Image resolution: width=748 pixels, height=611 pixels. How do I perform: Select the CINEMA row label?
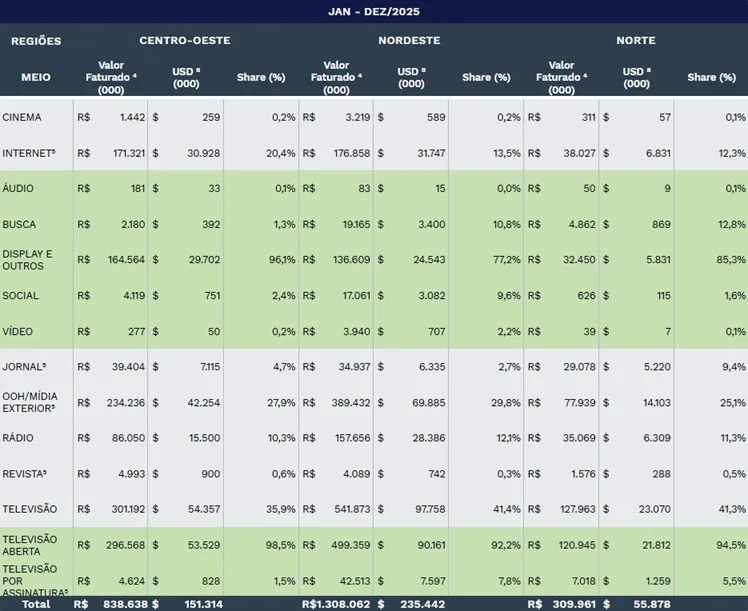tap(22, 117)
